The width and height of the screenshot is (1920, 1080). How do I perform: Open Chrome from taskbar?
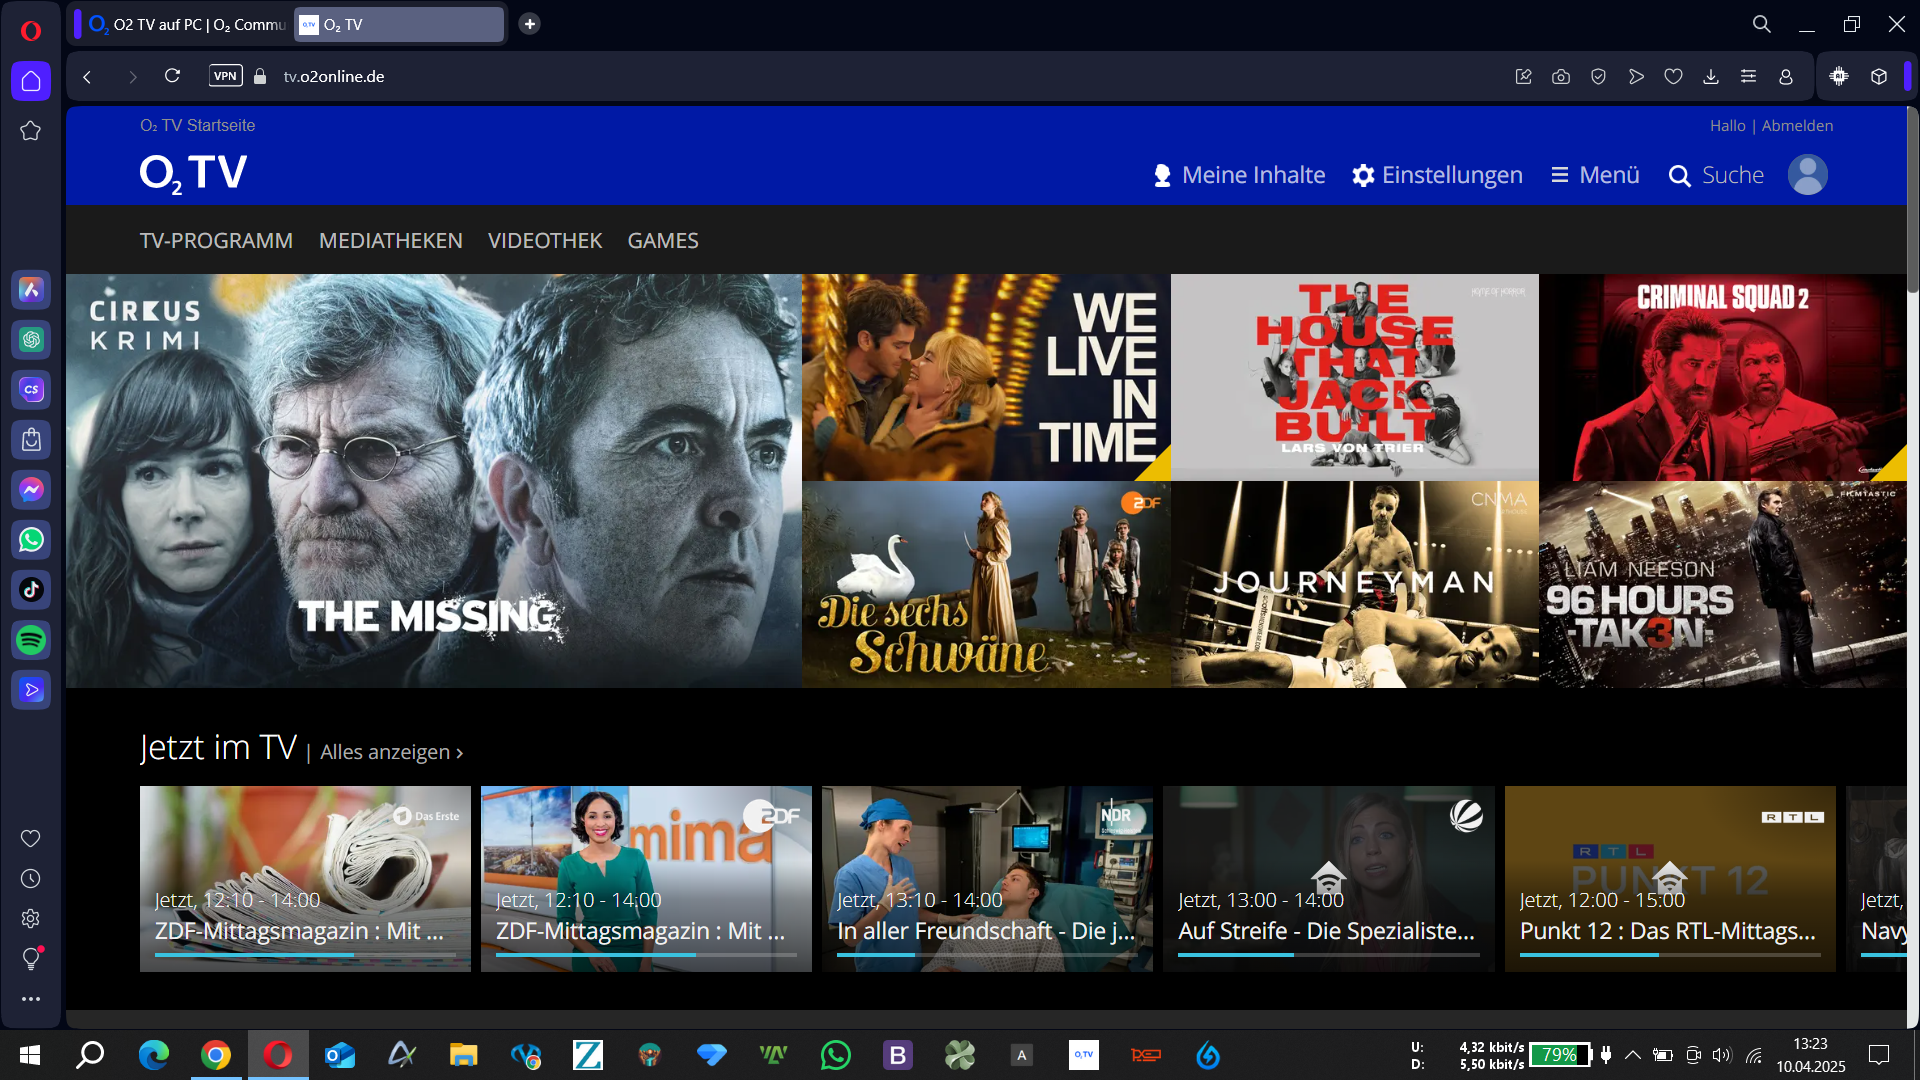point(216,1055)
